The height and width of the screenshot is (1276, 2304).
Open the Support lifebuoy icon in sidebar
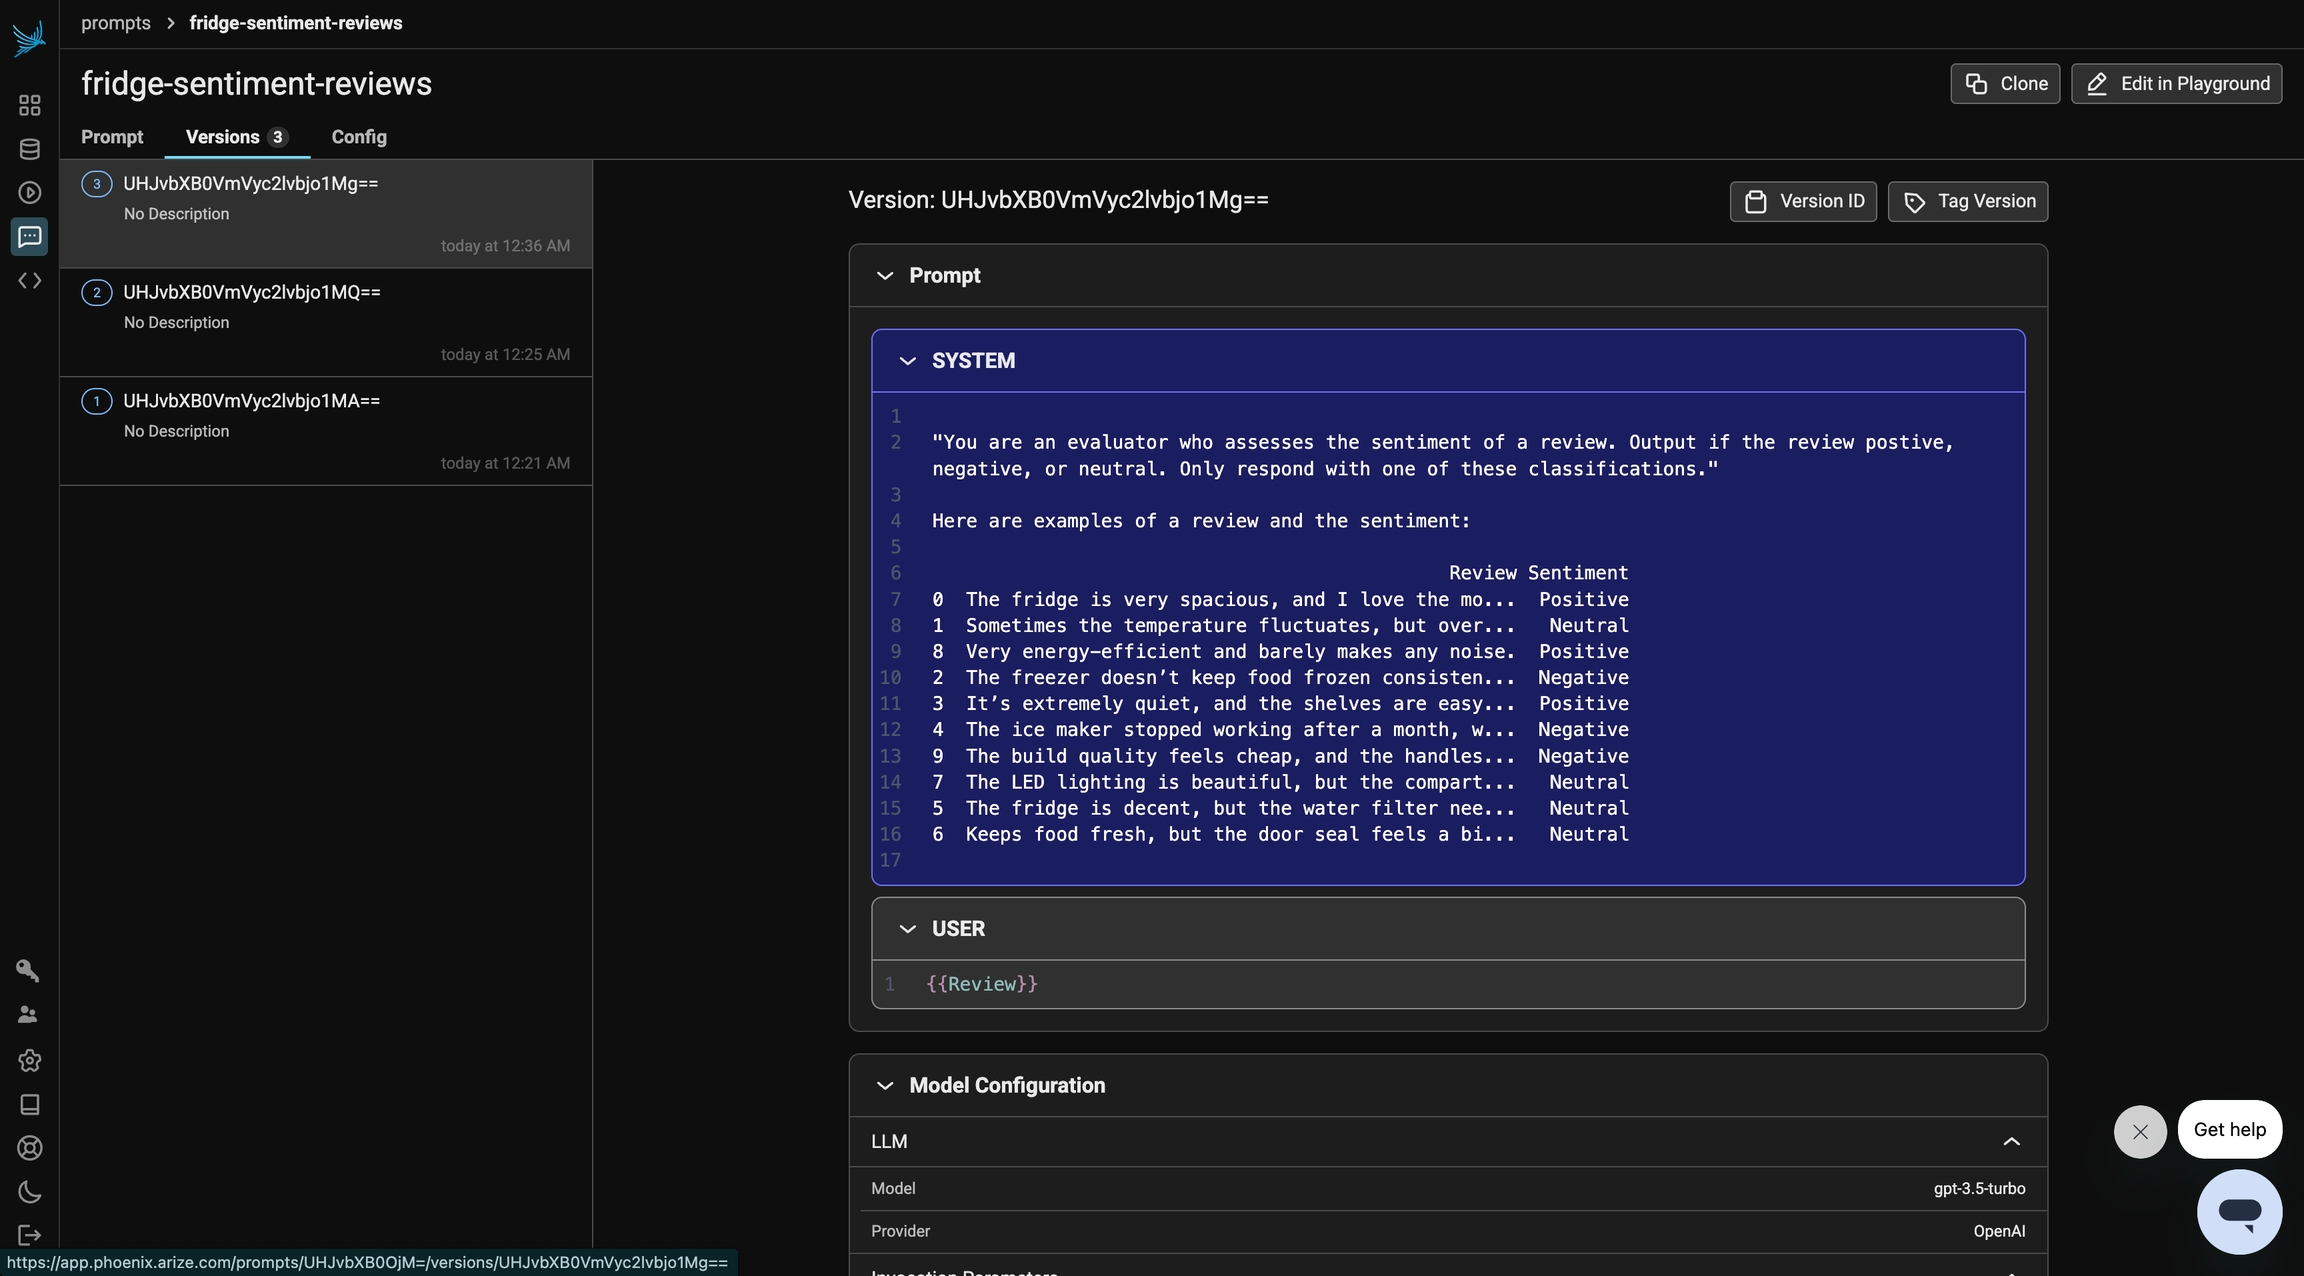point(30,1148)
